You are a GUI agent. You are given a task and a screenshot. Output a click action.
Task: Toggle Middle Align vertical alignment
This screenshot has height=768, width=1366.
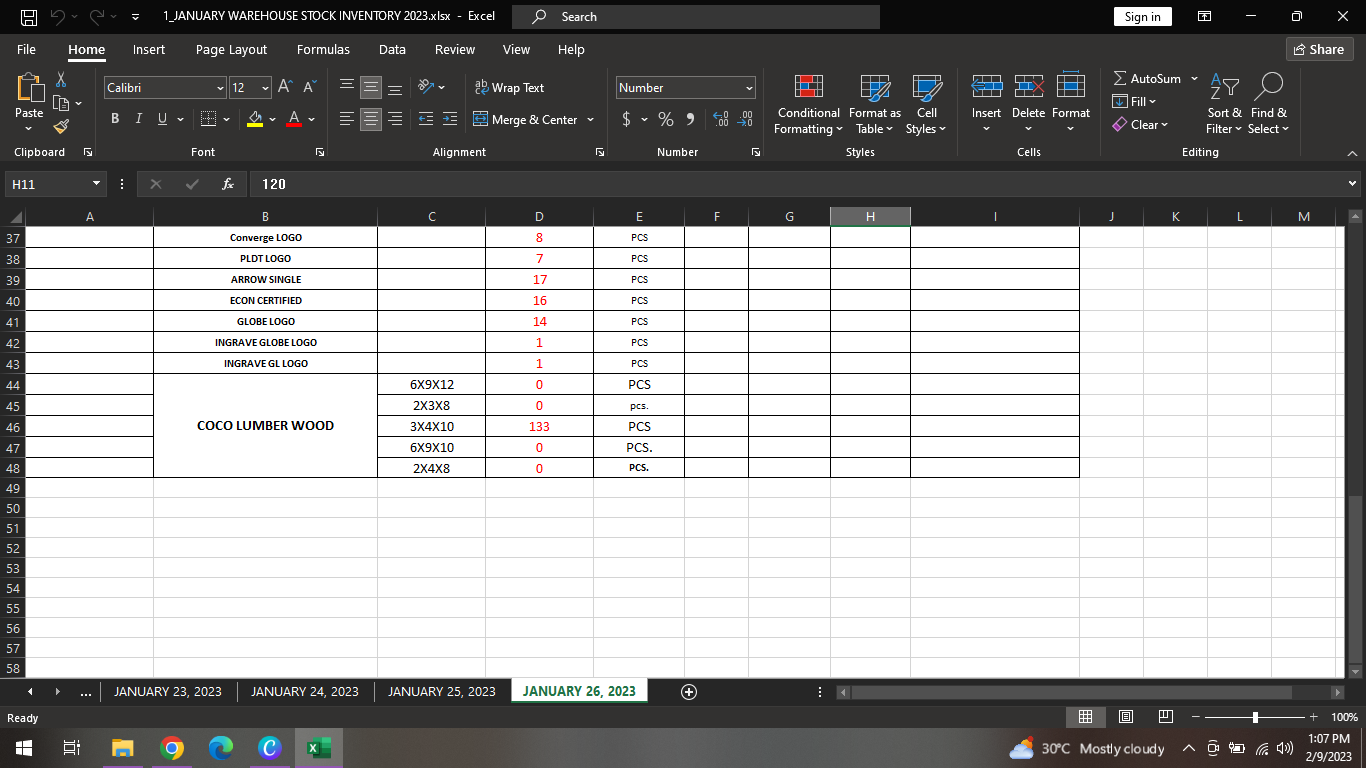(371, 88)
